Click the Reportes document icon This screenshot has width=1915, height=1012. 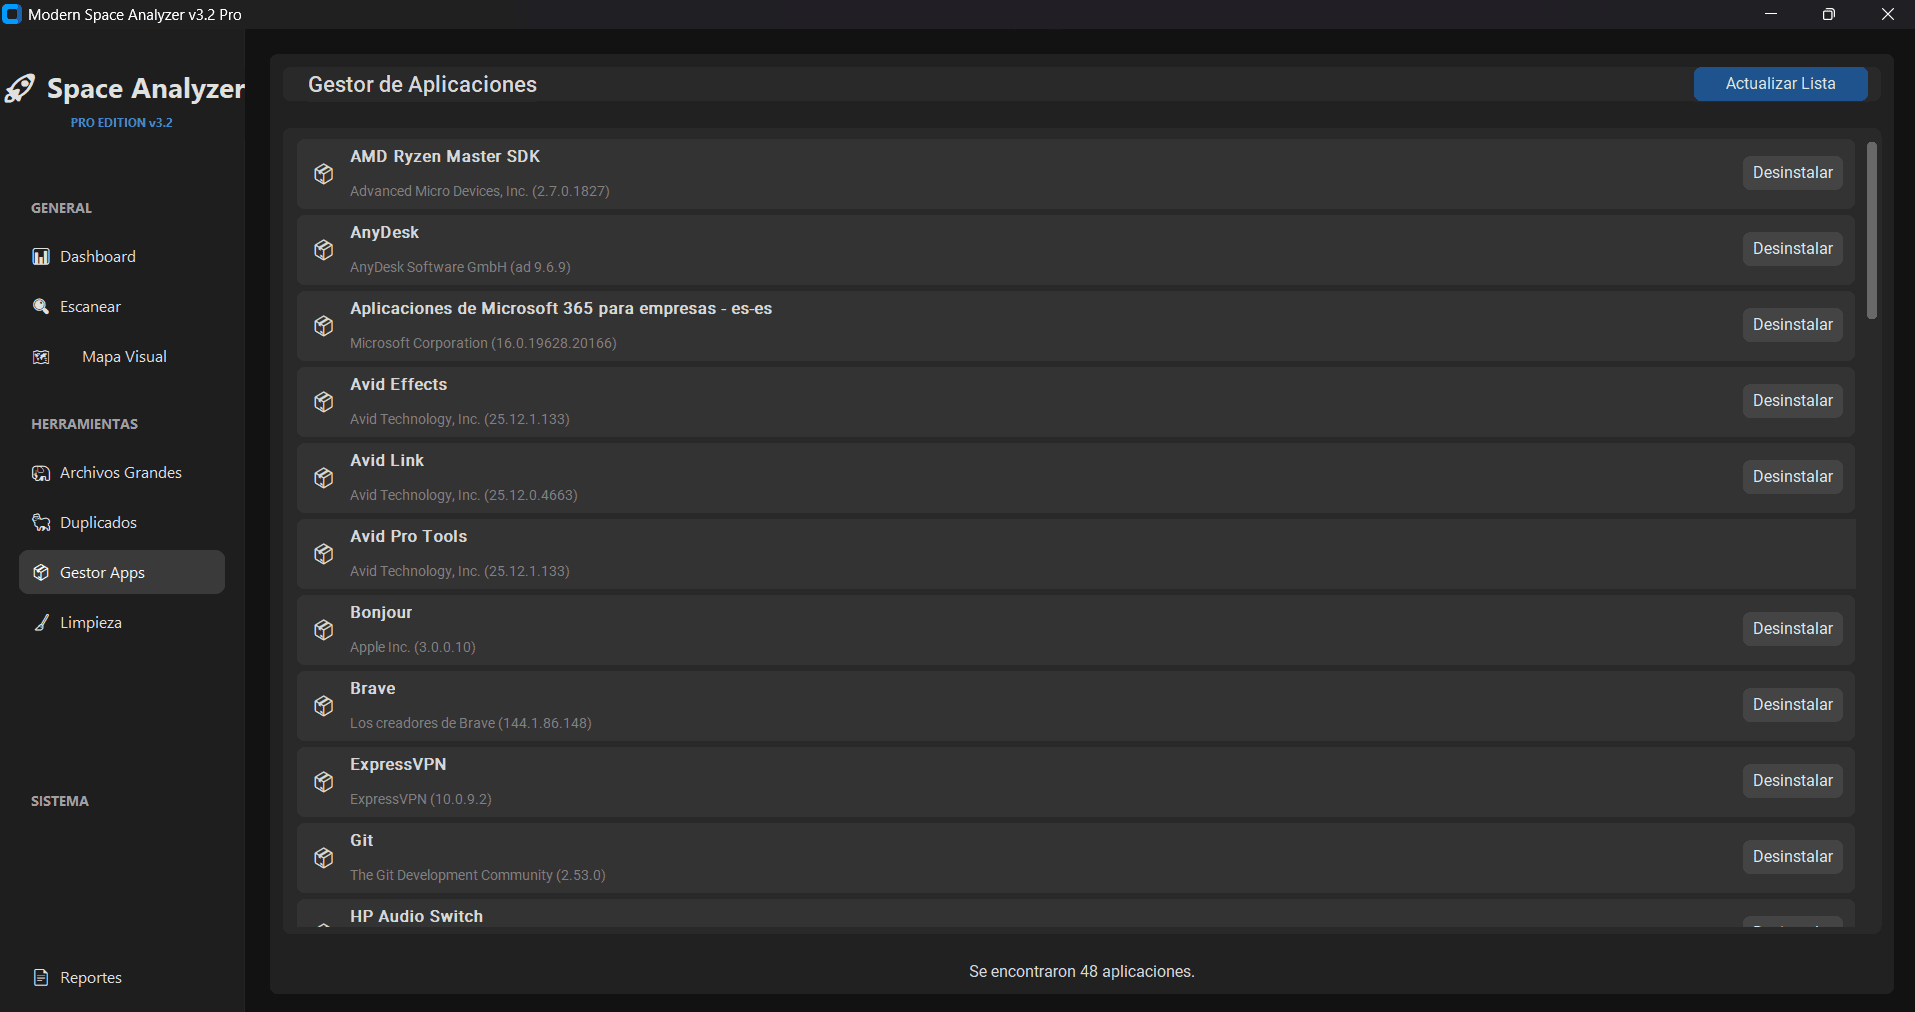point(40,977)
